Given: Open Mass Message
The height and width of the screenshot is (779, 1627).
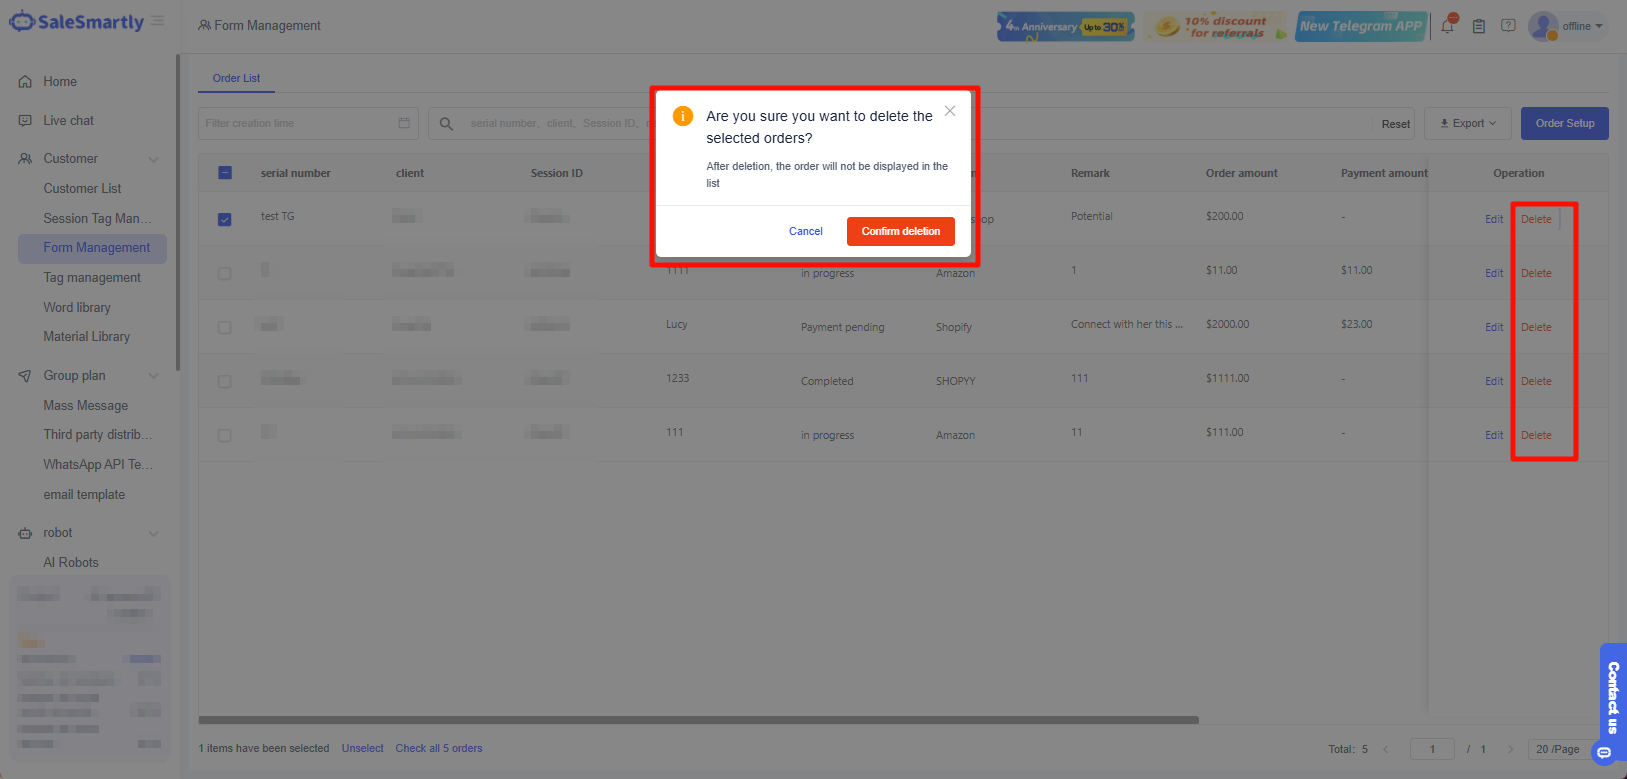Looking at the screenshot, I should [x=86, y=406].
